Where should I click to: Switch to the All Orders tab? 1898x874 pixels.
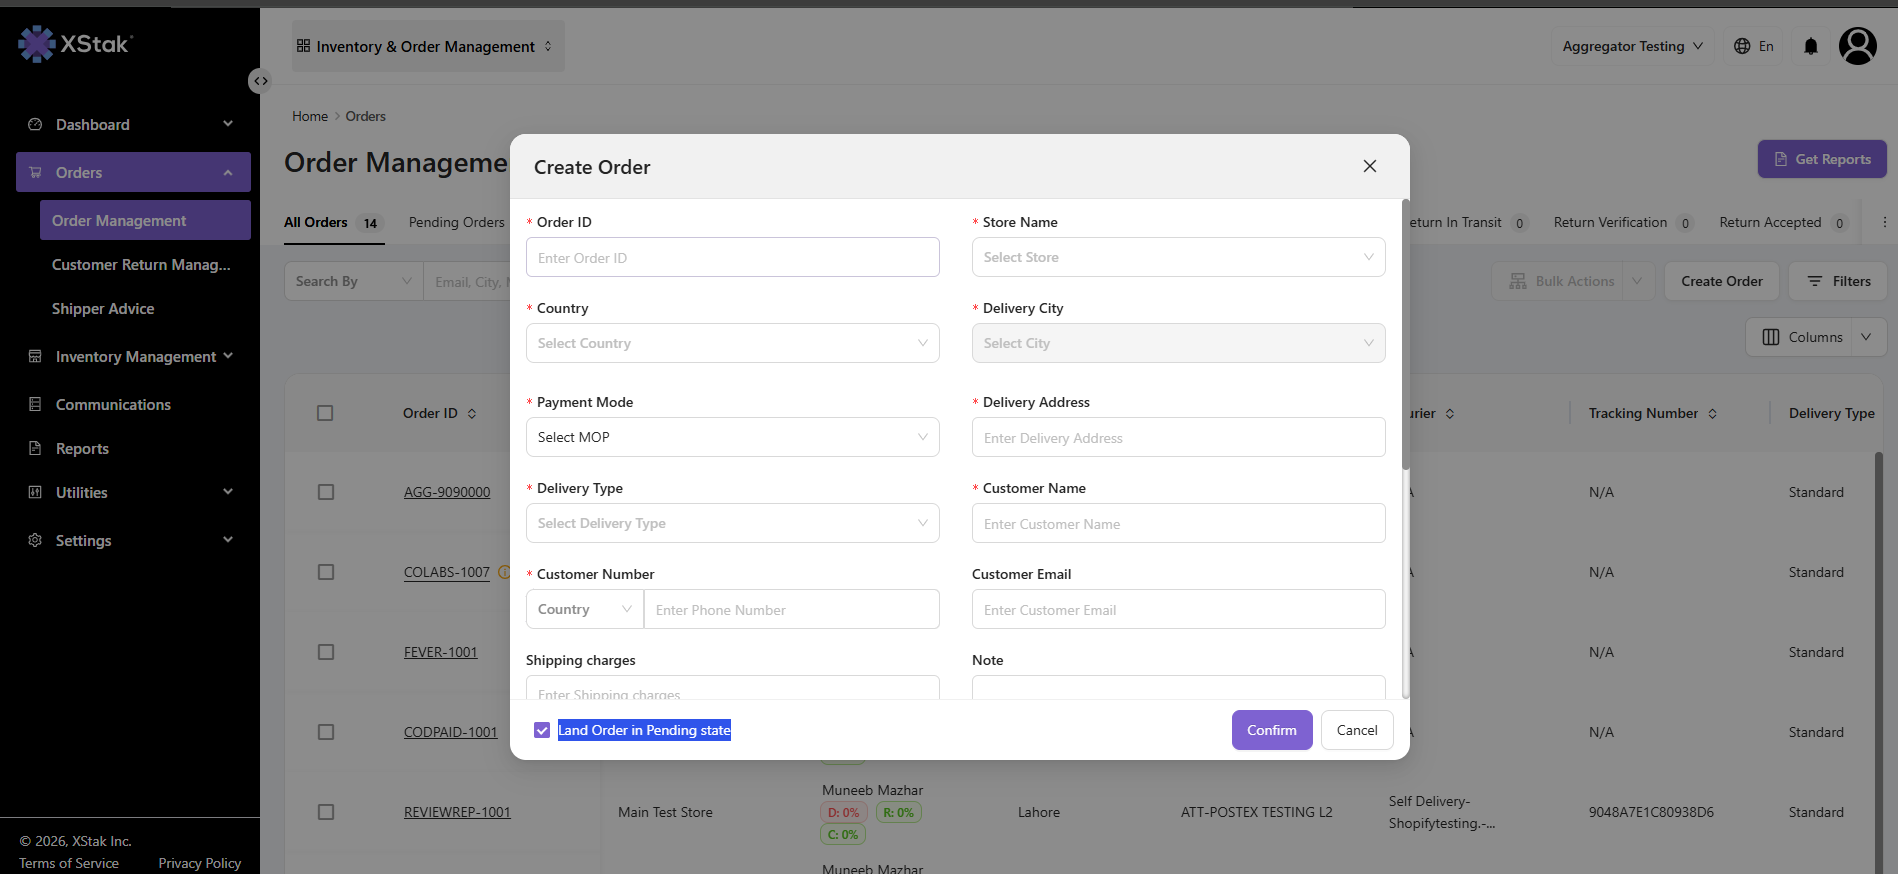(x=316, y=222)
